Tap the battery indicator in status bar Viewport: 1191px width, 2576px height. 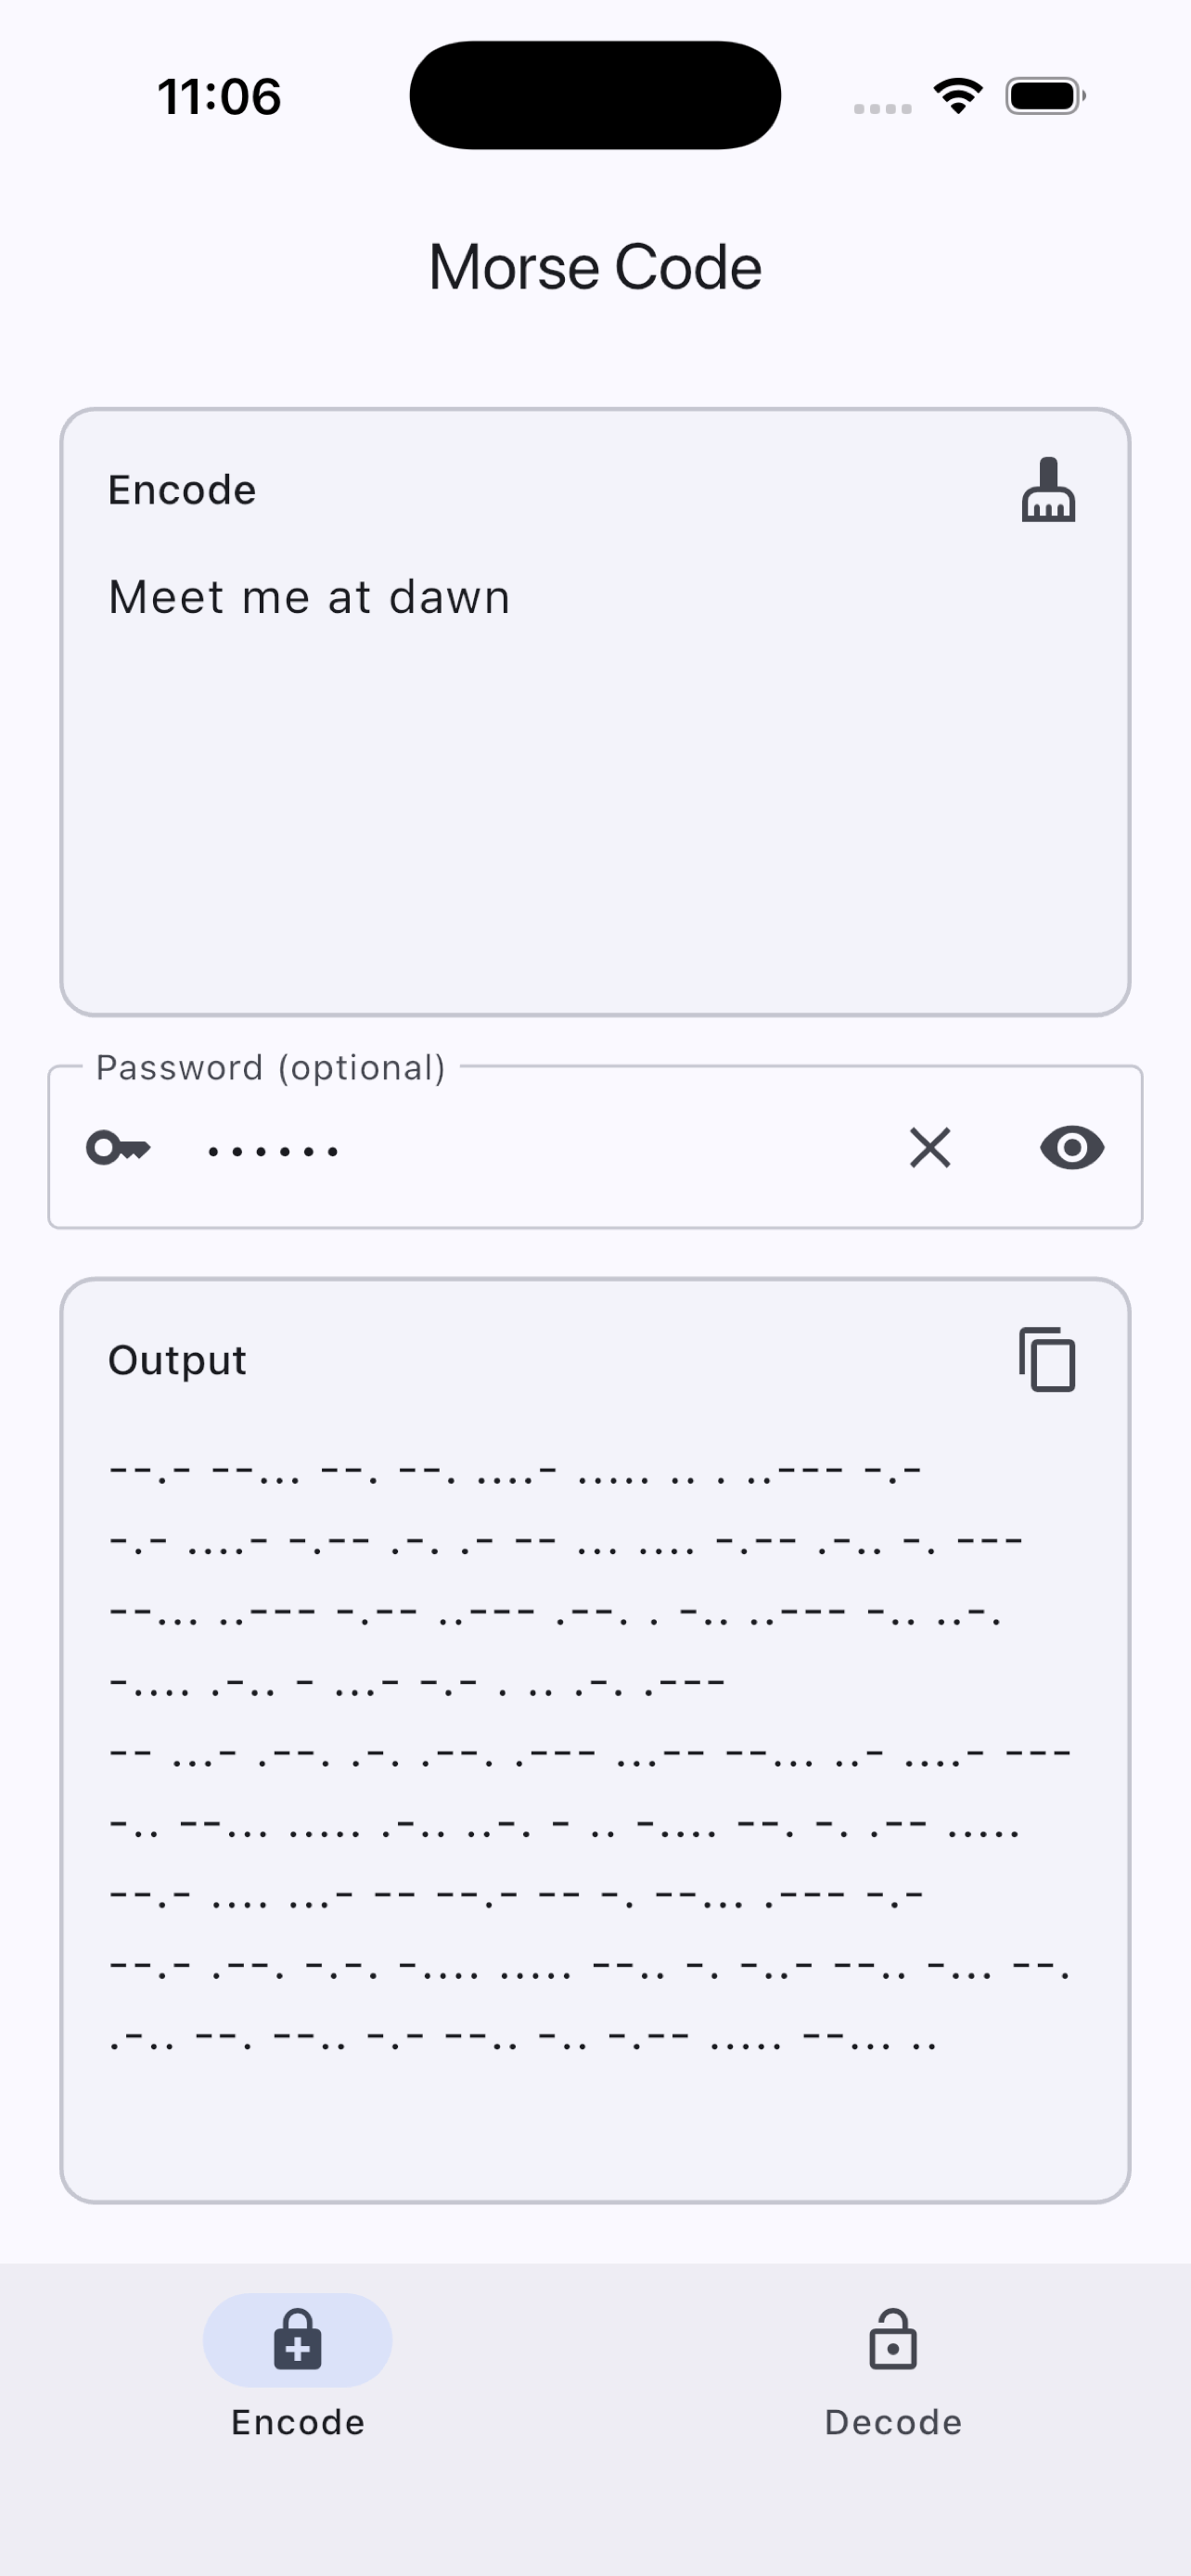coord(1046,96)
